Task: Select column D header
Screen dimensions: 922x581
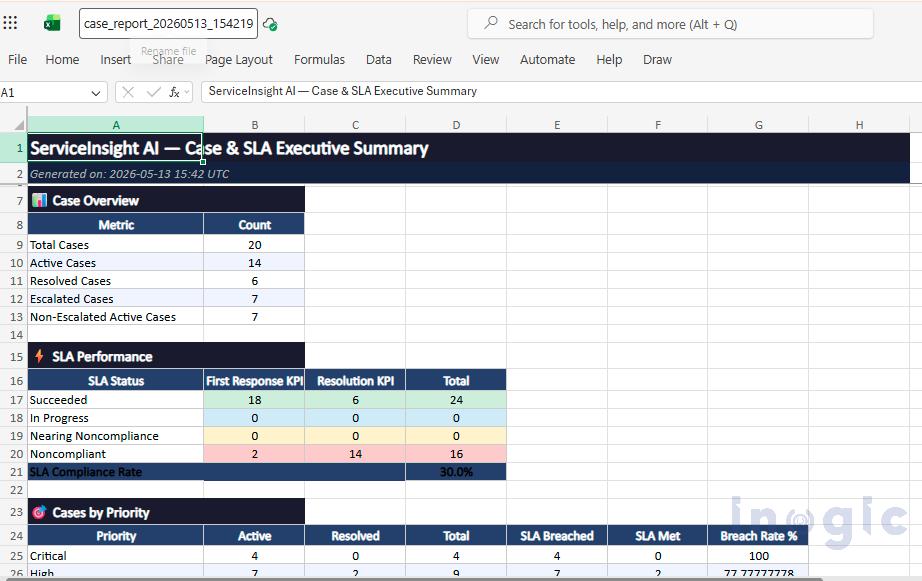Action: 456,125
